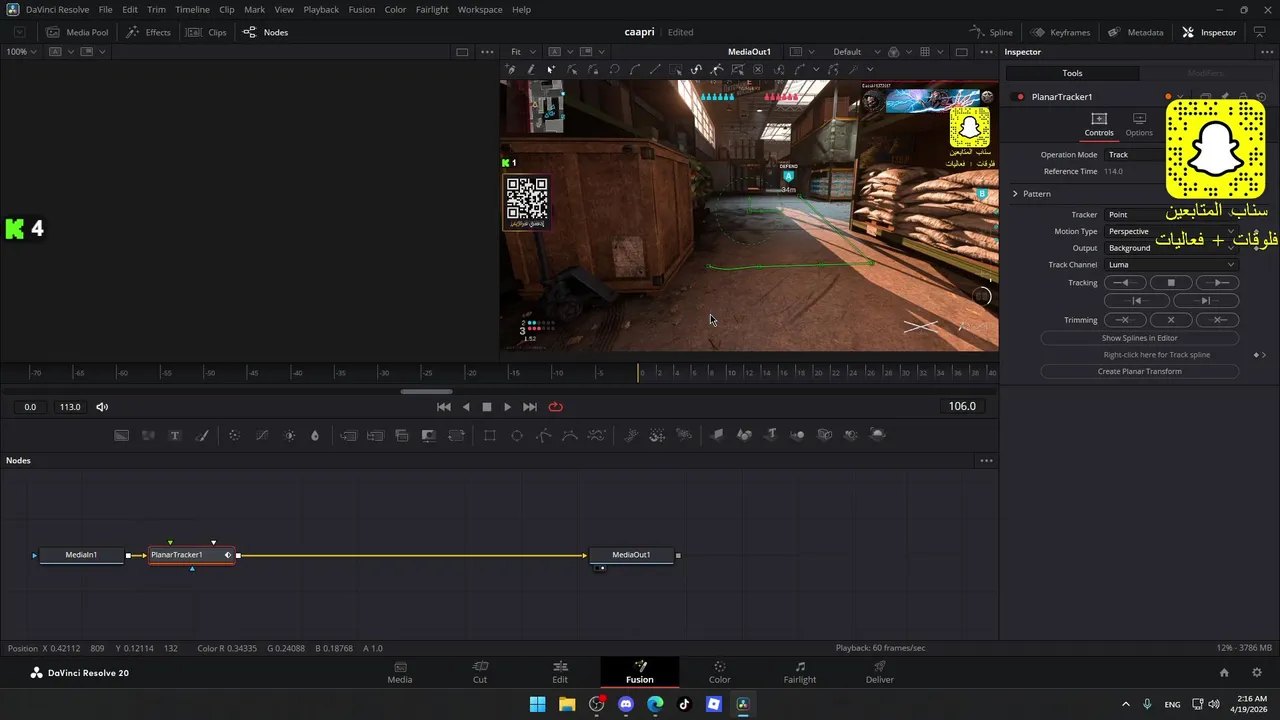Image resolution: width=1280 pixels, height=720 pixels.
Task: Play the clip forward
Action: [507, 407]
